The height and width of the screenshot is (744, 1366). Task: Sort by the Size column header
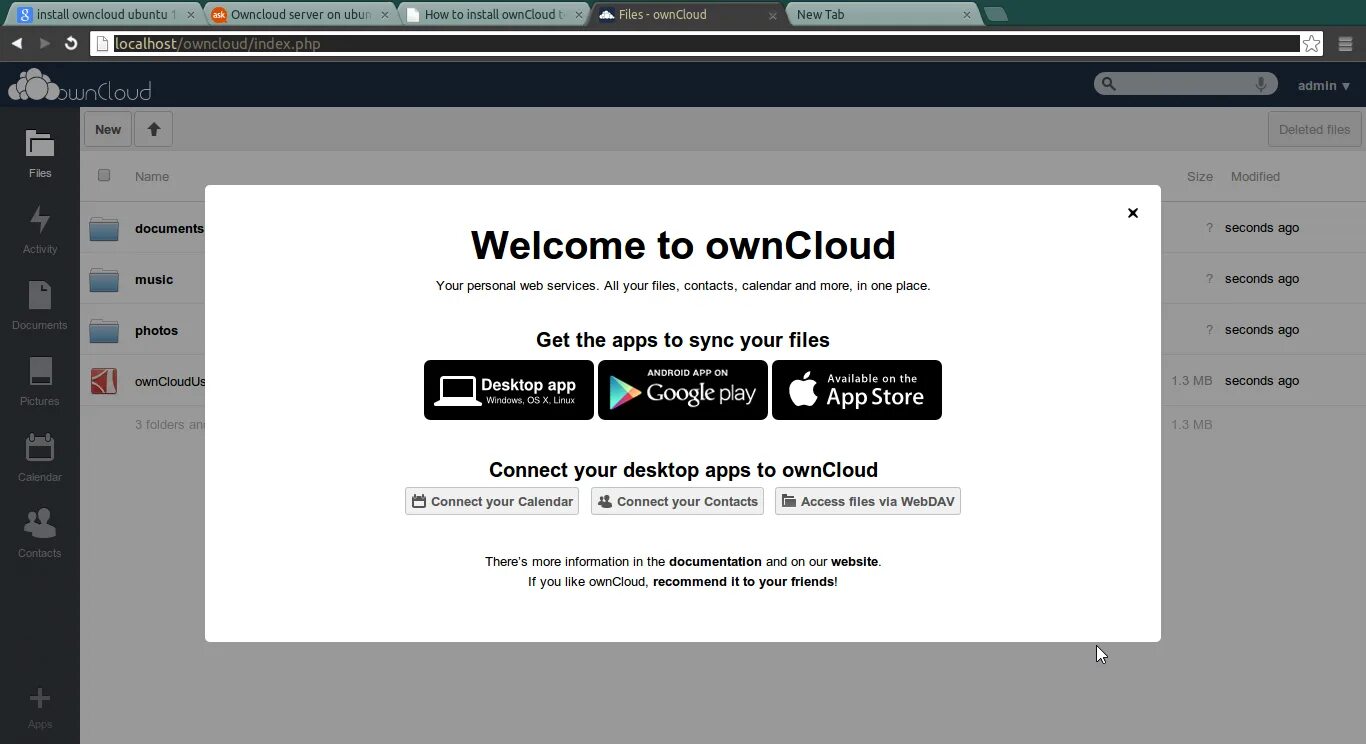pos(1200,176)
